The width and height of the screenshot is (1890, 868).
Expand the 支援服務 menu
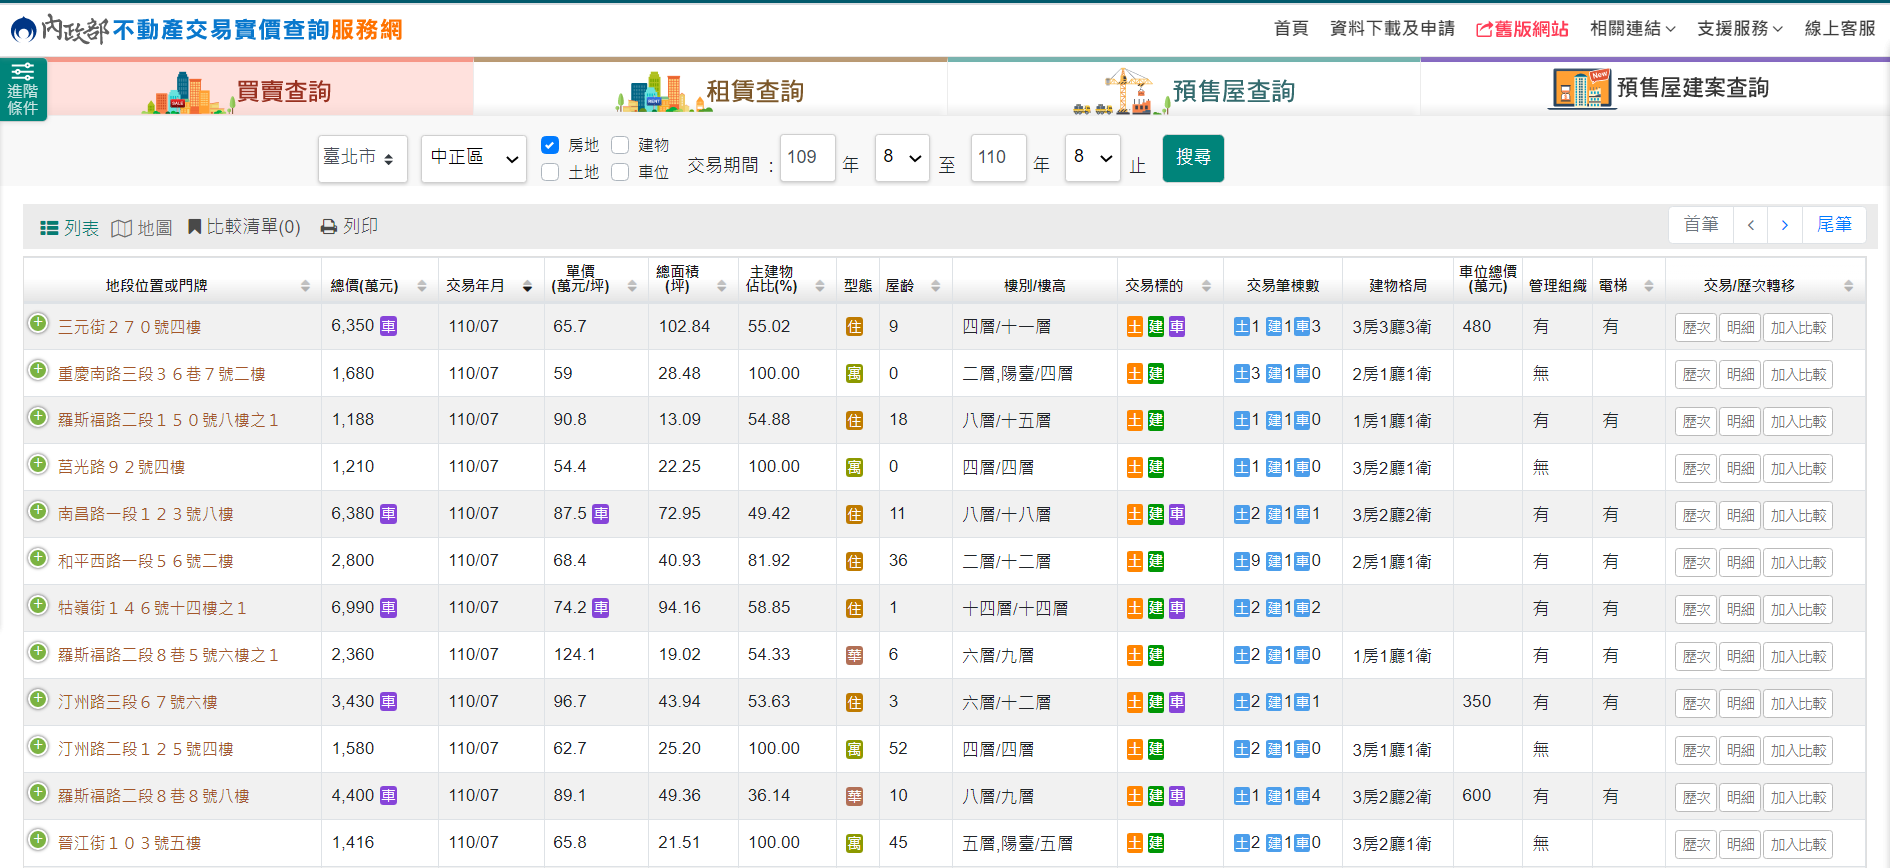tap(1740, 29)
